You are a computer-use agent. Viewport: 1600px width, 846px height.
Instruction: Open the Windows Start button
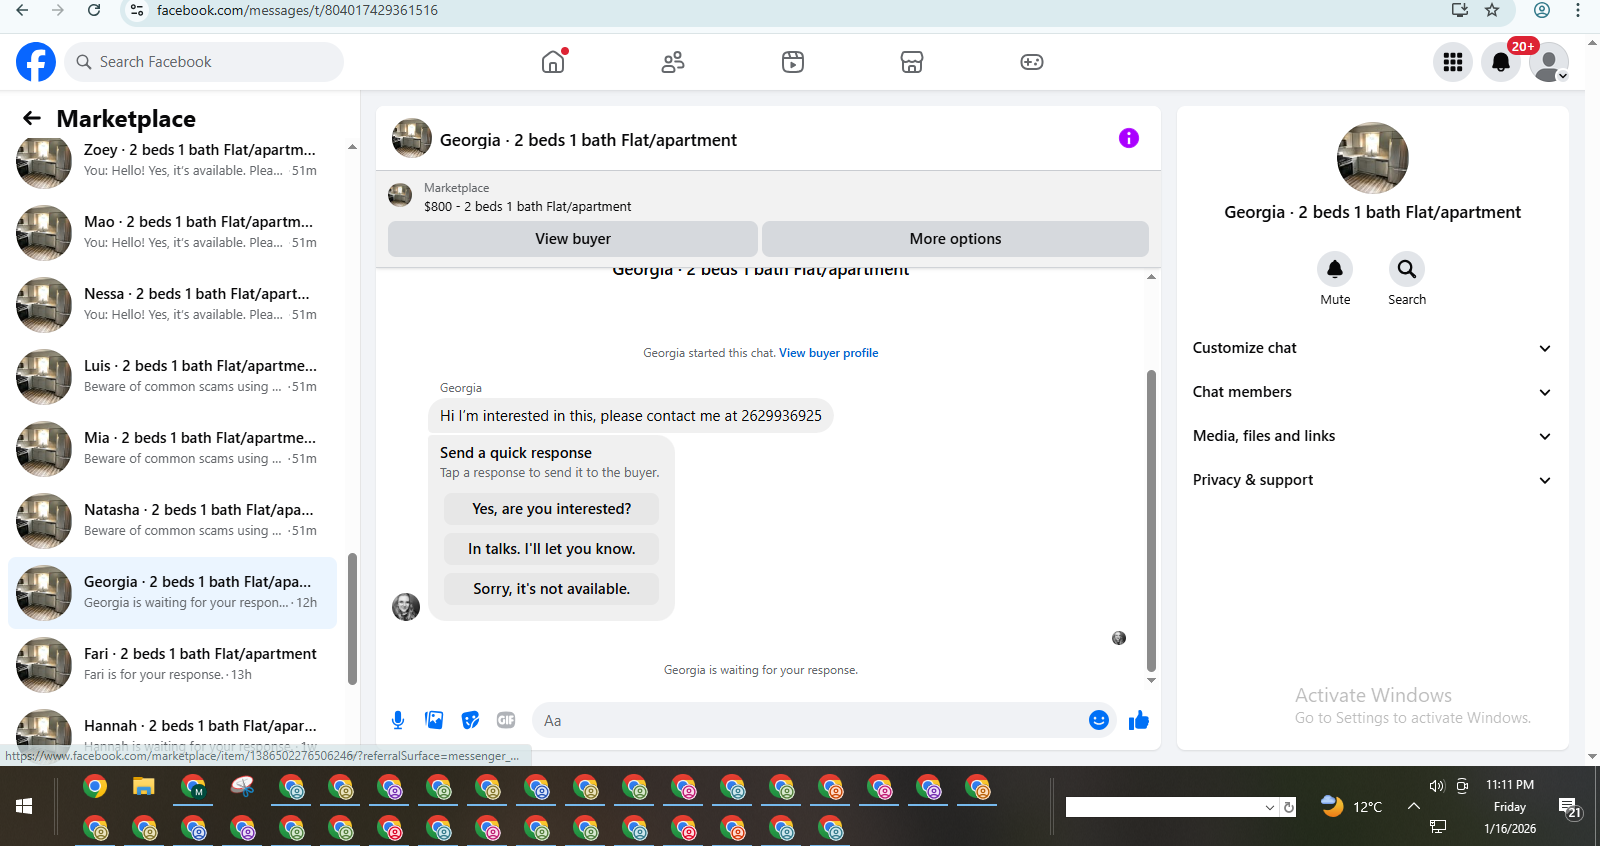pyautogui.click(x=25, y=806)
